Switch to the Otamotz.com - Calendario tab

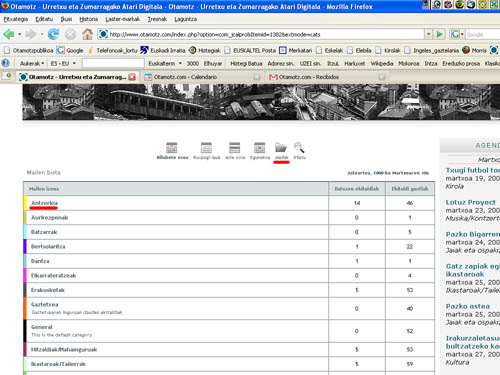click(x=202, y=77)
